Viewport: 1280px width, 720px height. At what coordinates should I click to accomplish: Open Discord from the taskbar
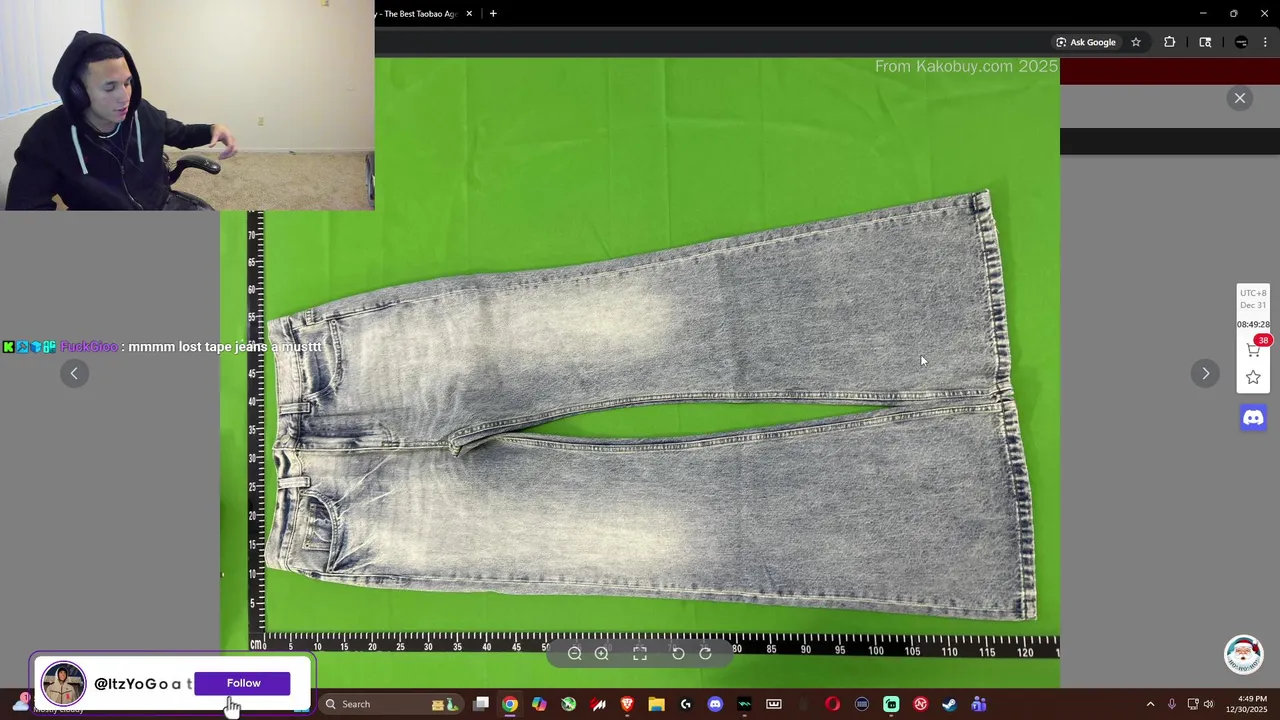pos(715,704)
